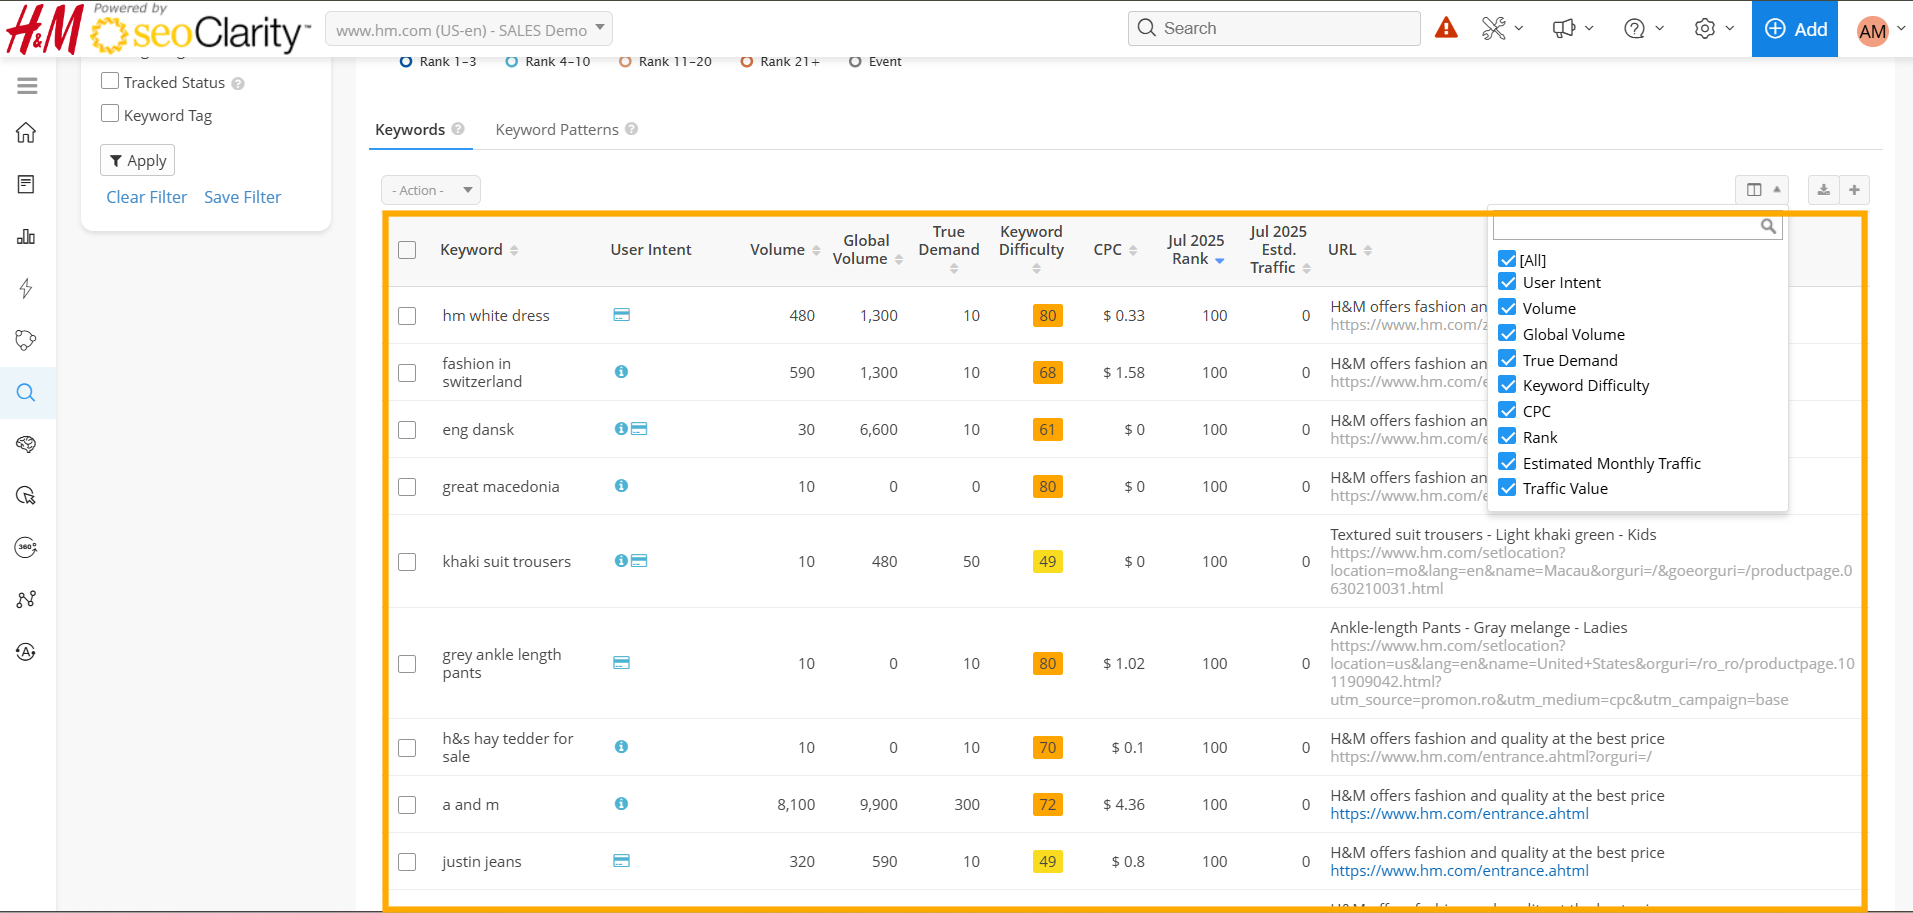The image size is (1913, 913).
Task: Open the help question mark icon
Action: tap(1634, 29)
